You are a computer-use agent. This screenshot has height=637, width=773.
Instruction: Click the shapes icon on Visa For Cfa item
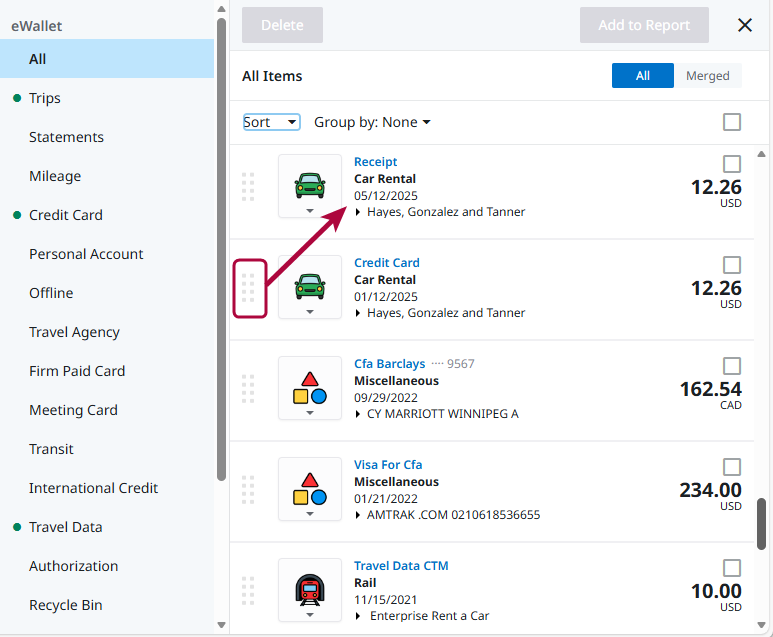(310, 488)
